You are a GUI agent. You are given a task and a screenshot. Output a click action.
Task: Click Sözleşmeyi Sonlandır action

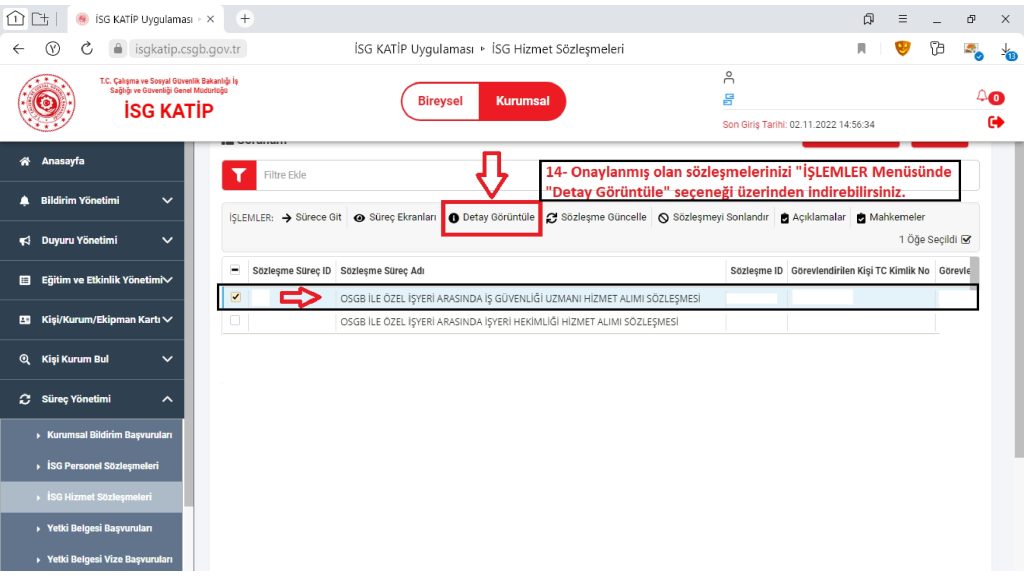713,217
